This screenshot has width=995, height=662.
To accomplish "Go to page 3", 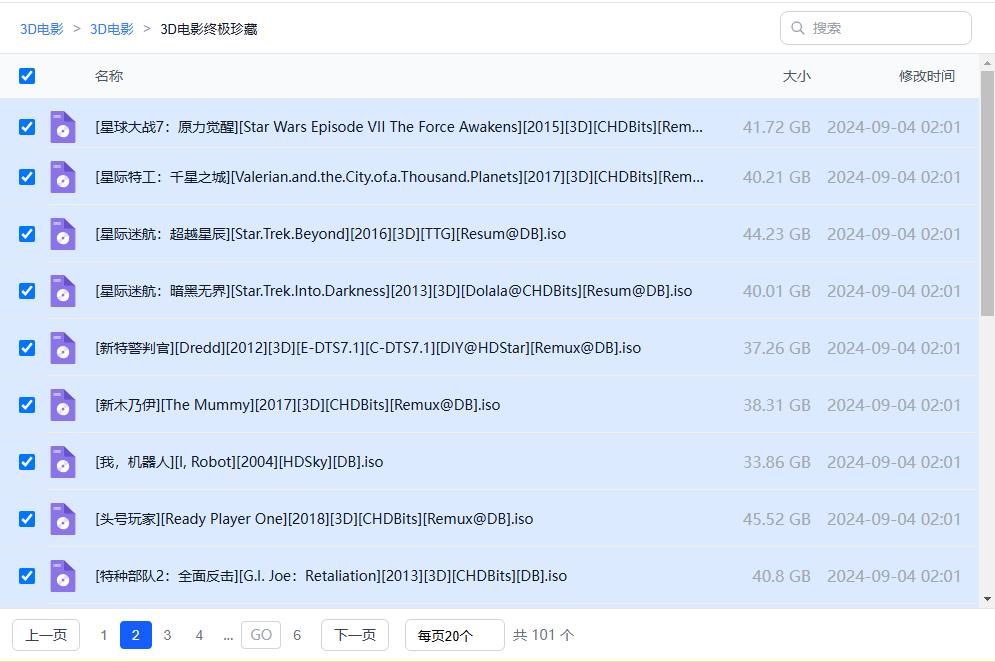I will coord(167,635).
